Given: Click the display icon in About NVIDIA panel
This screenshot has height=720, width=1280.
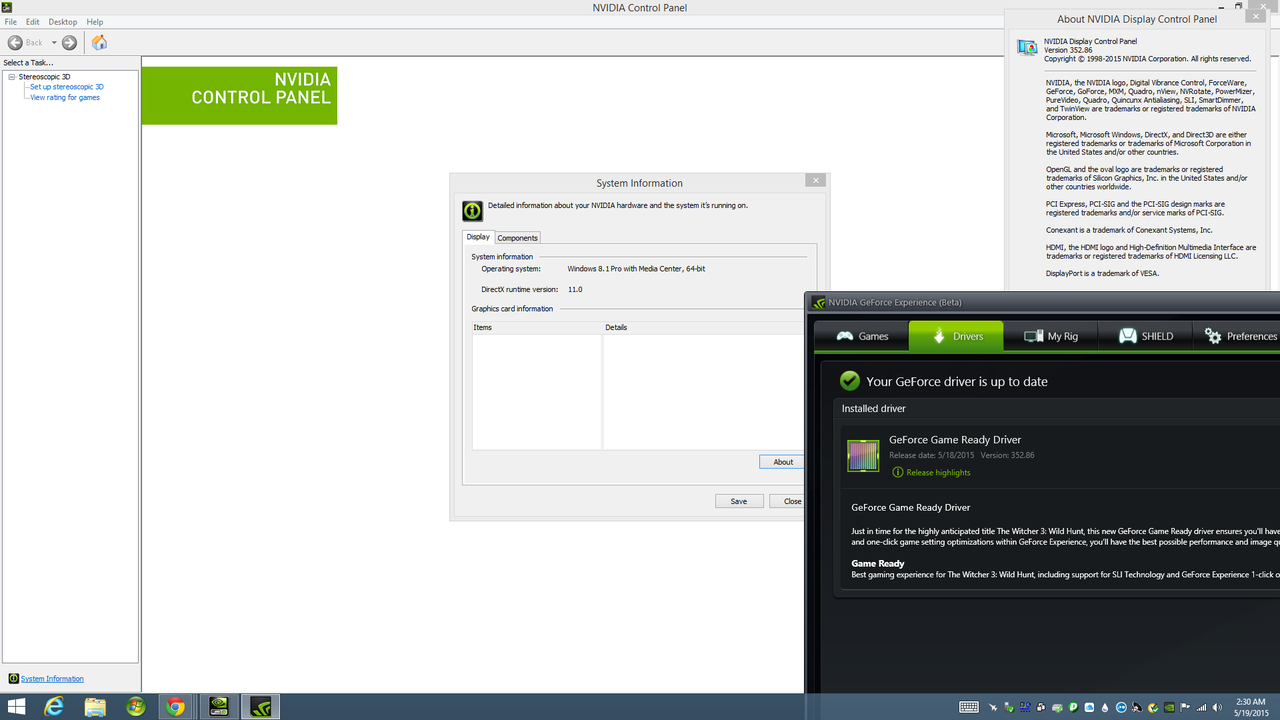Looking at the screenshot, I should tap(1027, 47).
